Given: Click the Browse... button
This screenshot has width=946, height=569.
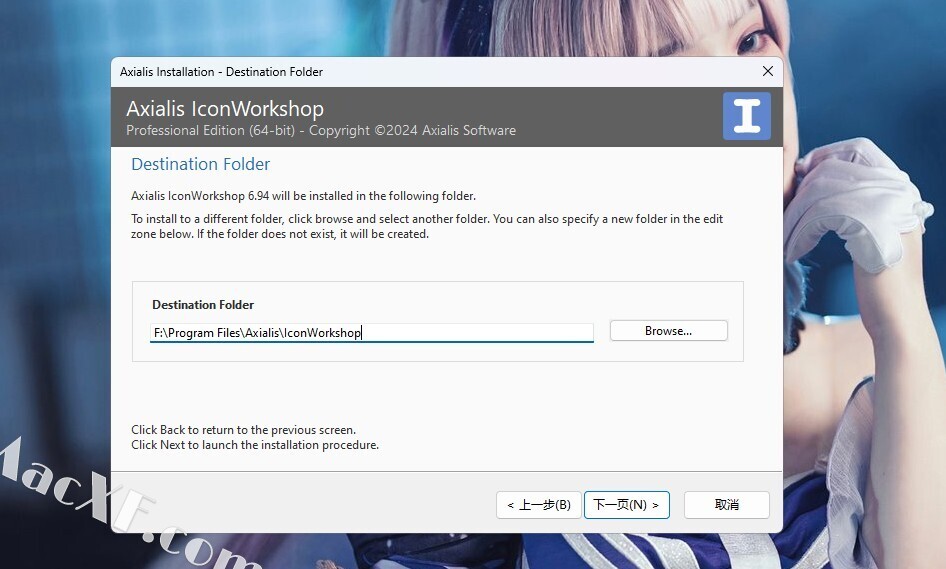Looking at the screenshot, I should click(x=668, y=331).
